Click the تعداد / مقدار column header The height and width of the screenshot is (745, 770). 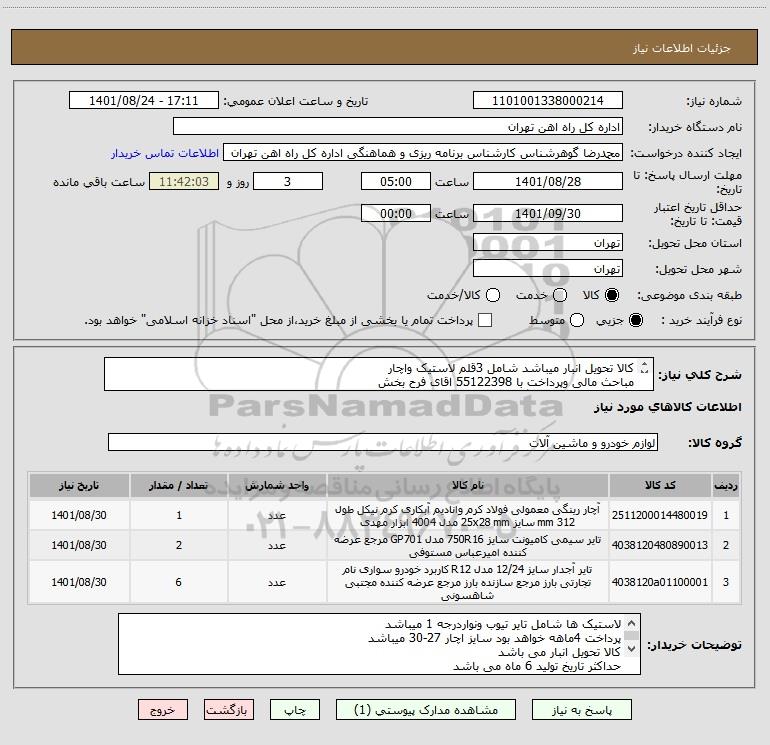tap(179, 485)
